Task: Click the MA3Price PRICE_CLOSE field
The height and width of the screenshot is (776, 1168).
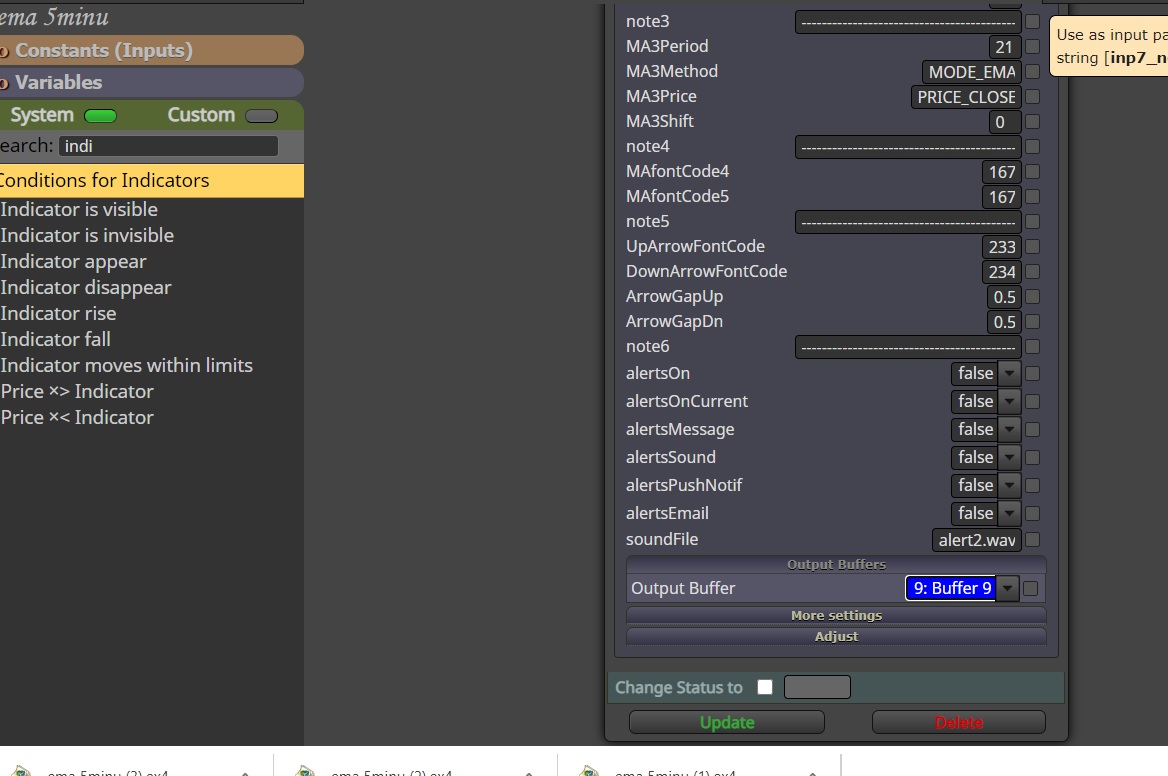Action: (x=966, y=97)
